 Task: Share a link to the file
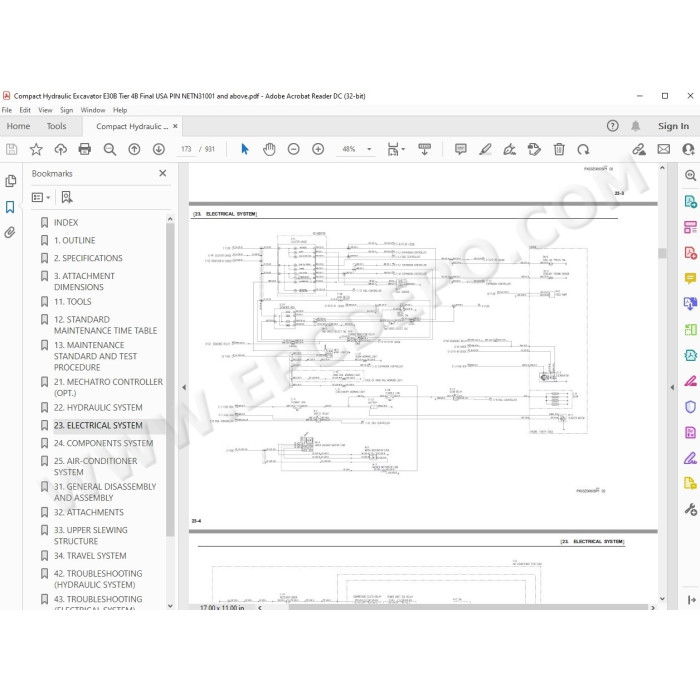tap(639, 149)
